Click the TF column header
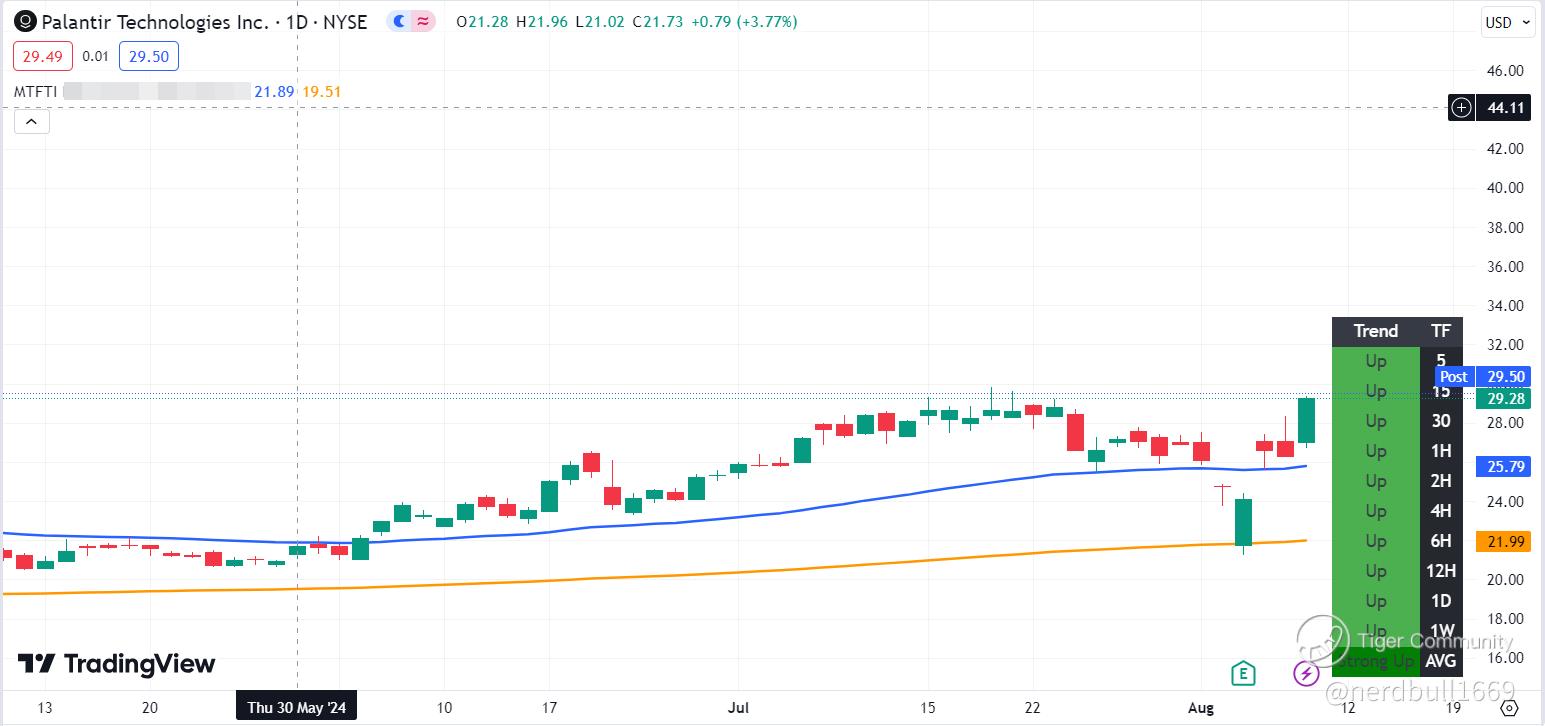The height and width of the screenshot is (726, 1545). click(x=1441, y=331)
